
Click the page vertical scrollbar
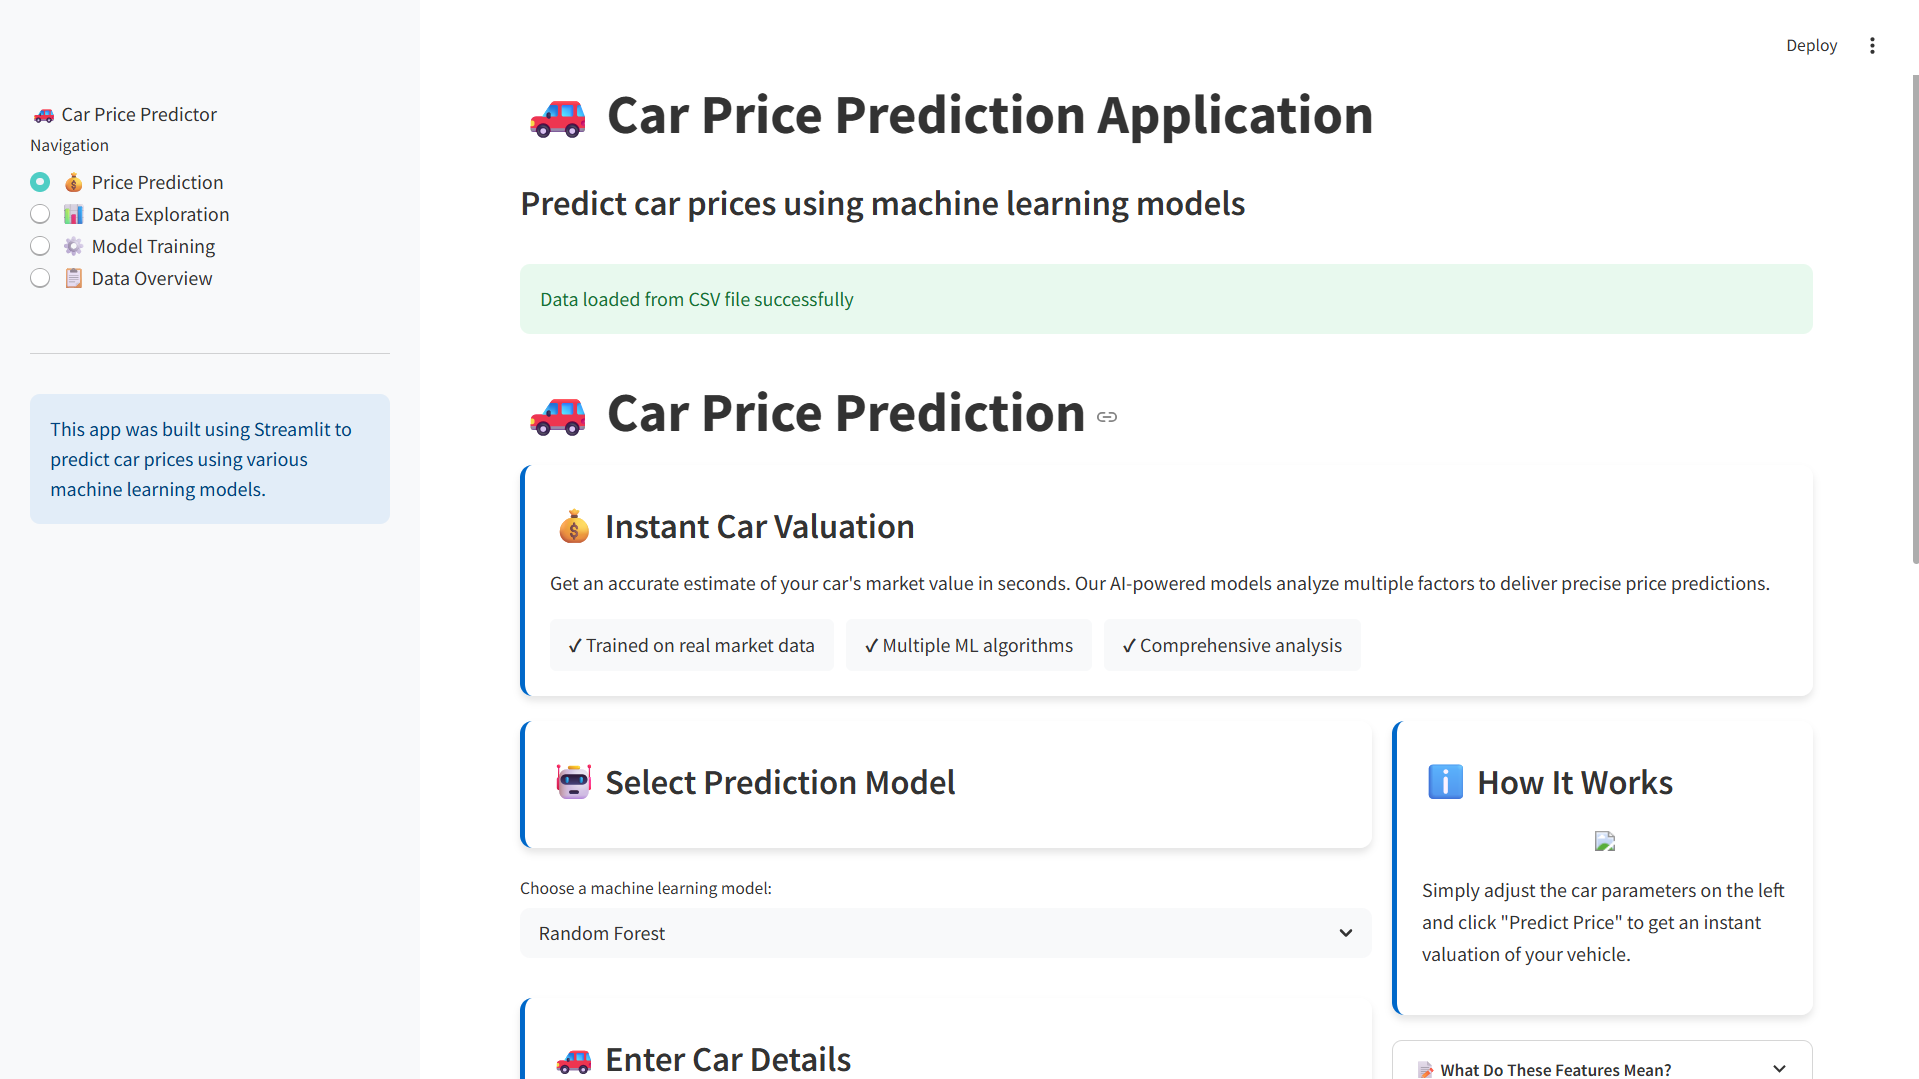point(1914,320)
